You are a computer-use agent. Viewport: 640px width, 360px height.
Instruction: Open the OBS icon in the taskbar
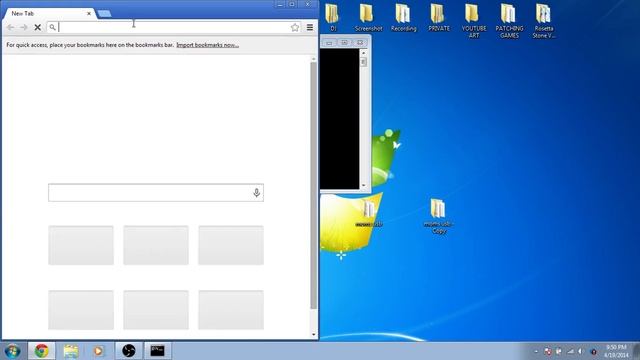click(129, 351)
